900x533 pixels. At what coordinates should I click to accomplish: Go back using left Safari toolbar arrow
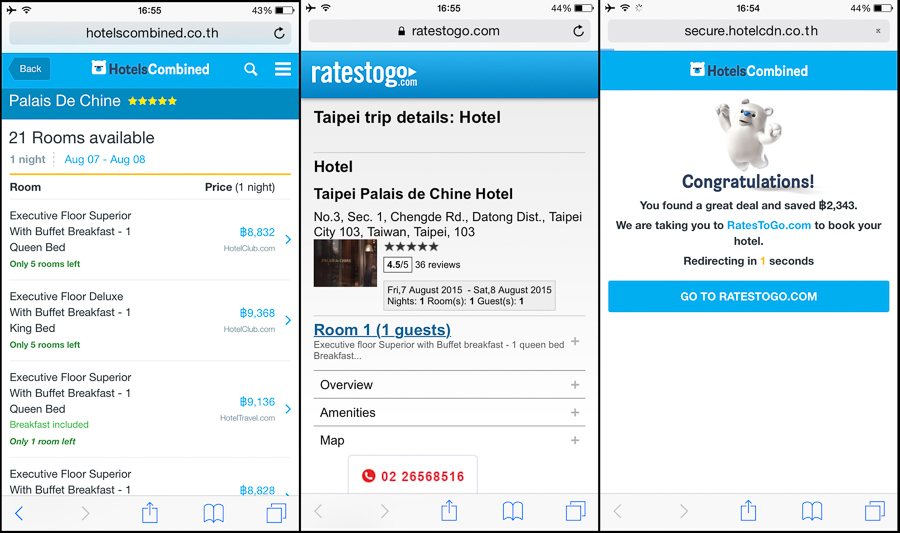pyautogui.click(x=19, y=513)
